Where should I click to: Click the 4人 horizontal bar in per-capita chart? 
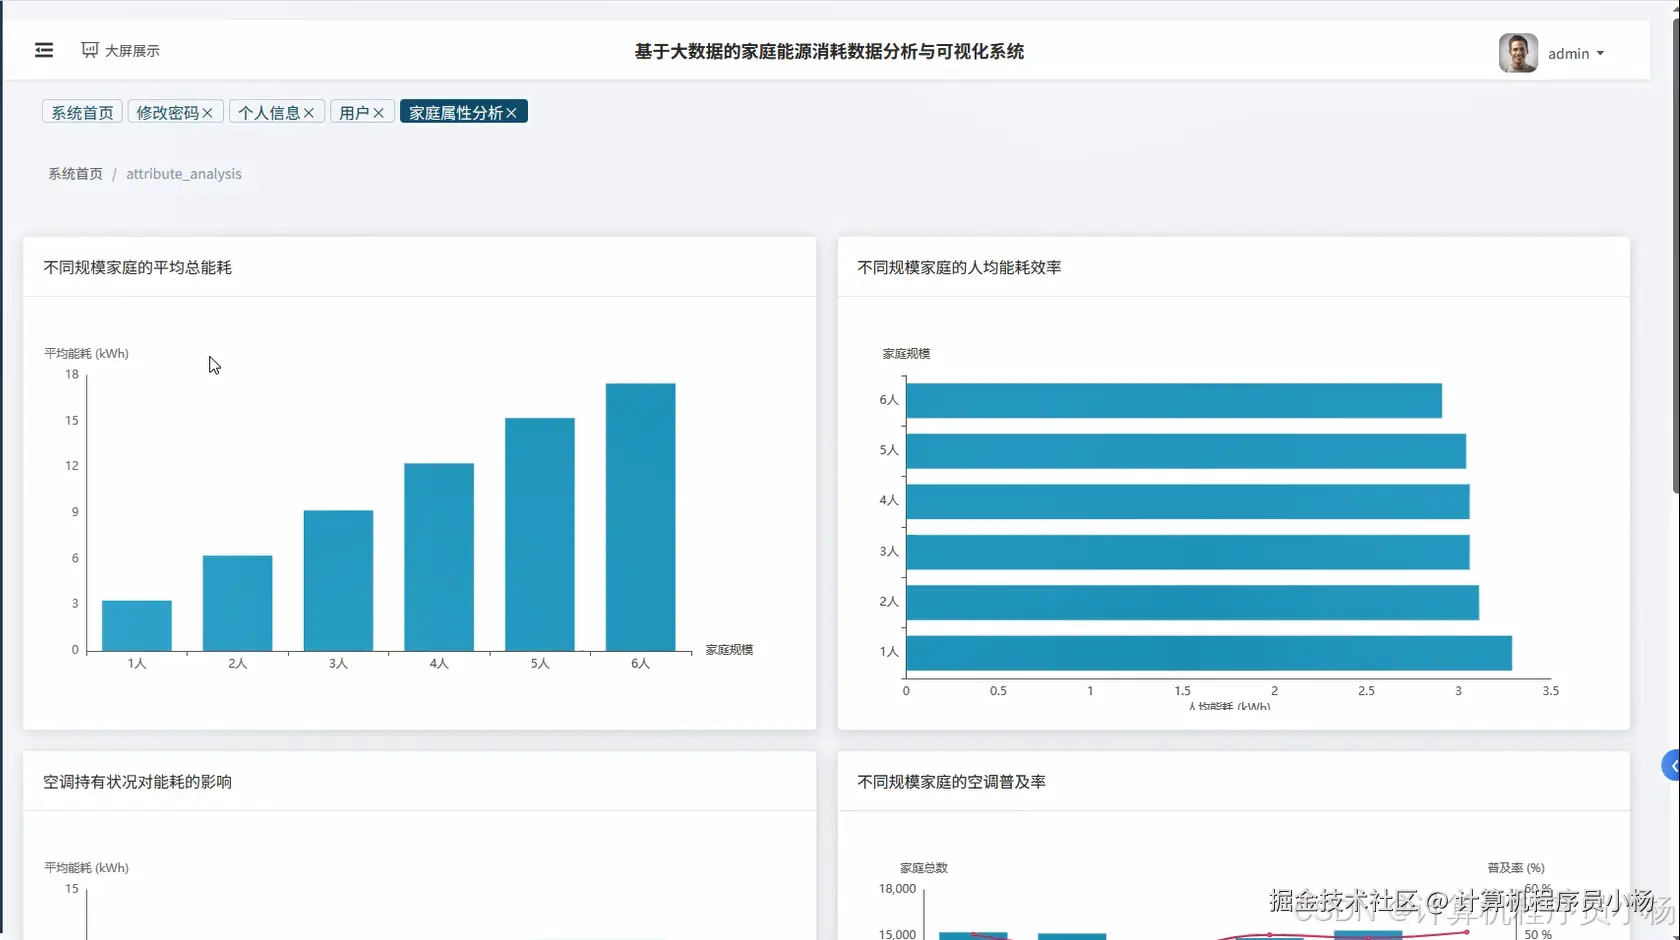pyautogui.click(x=1188, y=501)
